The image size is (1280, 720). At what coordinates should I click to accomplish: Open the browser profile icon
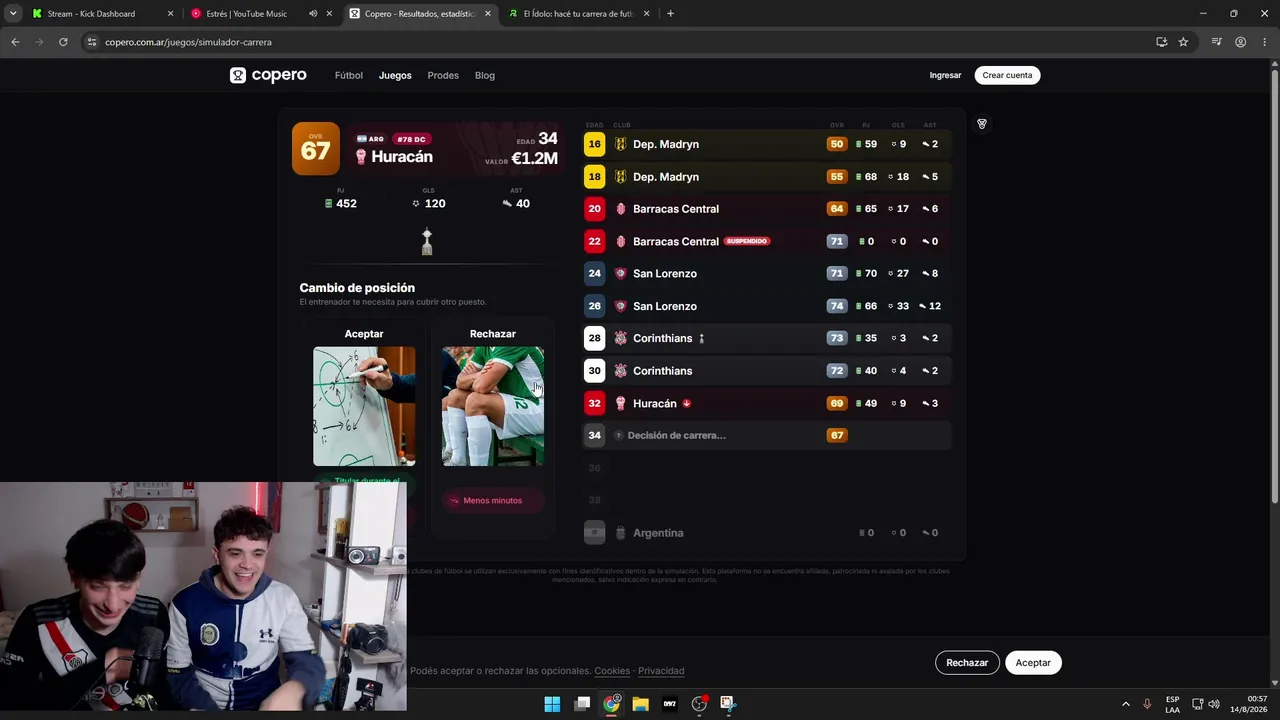click(1240, 42)
